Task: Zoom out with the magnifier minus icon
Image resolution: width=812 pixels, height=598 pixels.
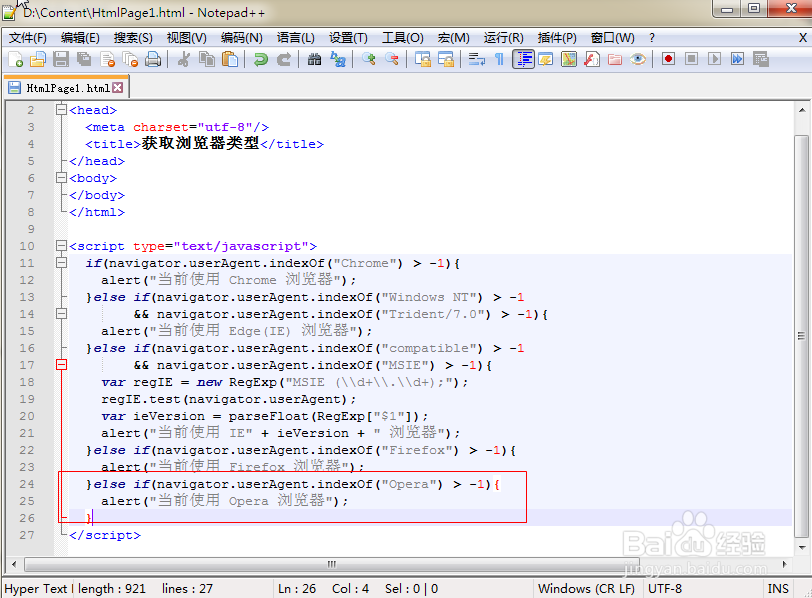Action: point(392,60)
